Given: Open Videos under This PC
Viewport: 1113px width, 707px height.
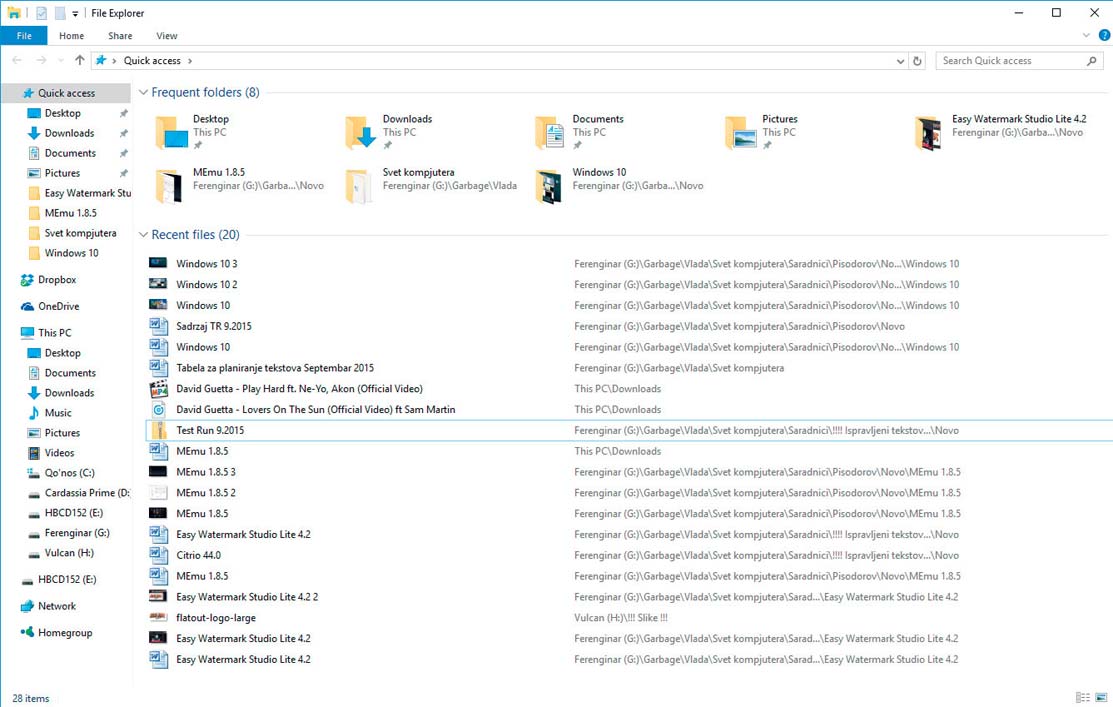Looking at the screenshot, I should click(x=59, y=452).
